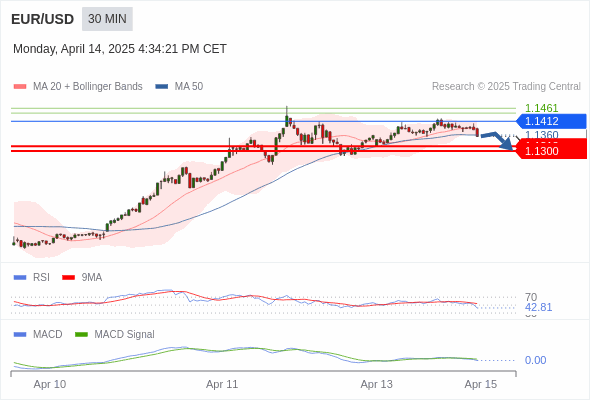Viewport: 590px width, 400px height.
Task: Click the green MACD Signal legend marker
Action: click(x=81, y=335)
